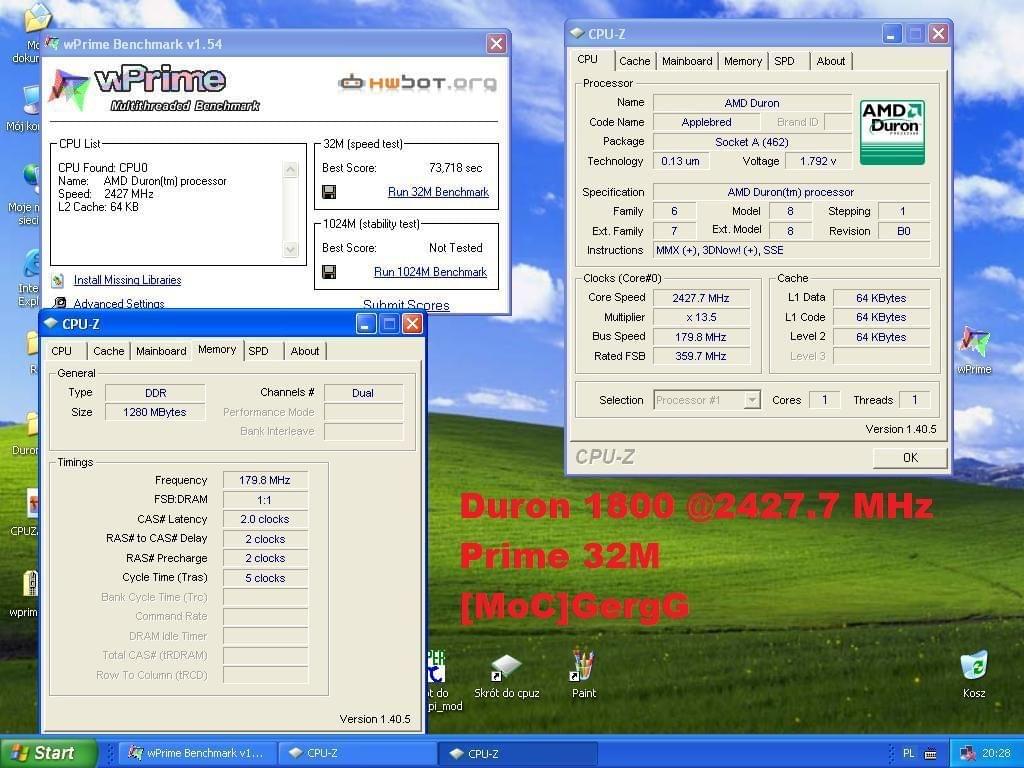The width and height of the screenshot is (1024, 768).
Task: Click the 32M Best Score 73,718 sec
Action: pos(455,168)
